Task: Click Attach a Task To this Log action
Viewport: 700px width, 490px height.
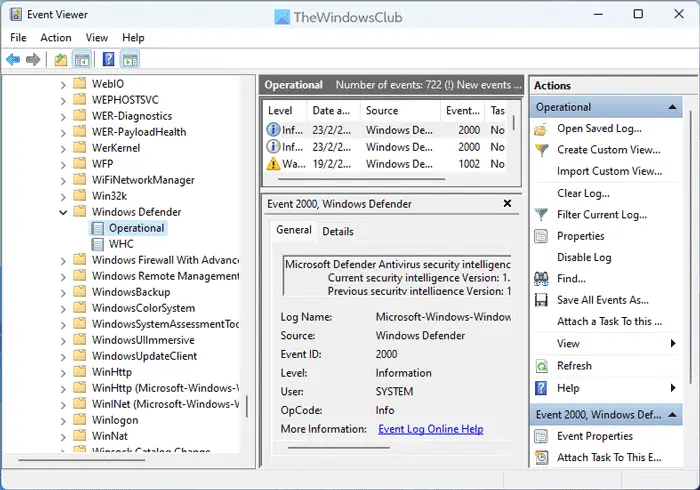Action: pos(609,321)
